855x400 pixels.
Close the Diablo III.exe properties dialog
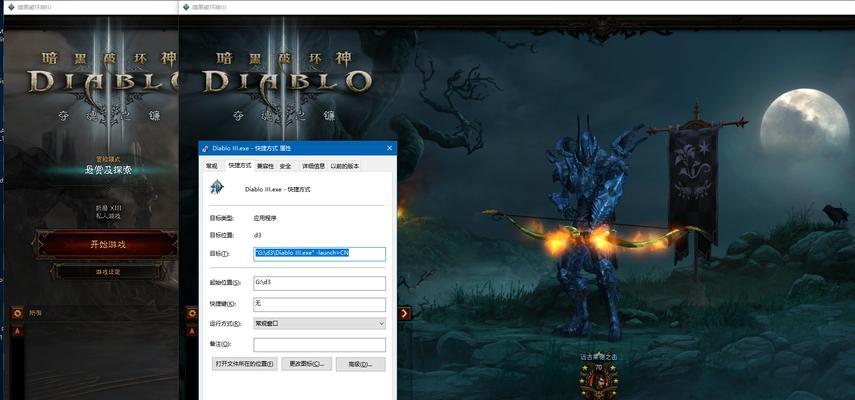pos(389,148)
